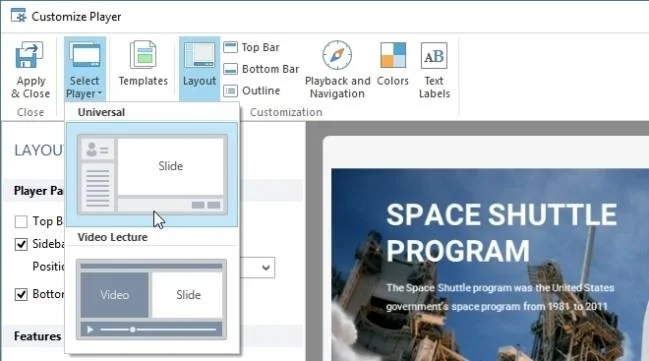Image resolution: width=649 pixels, height=361 pixels.
Task: Click the Universal section label
Action: 101,112
